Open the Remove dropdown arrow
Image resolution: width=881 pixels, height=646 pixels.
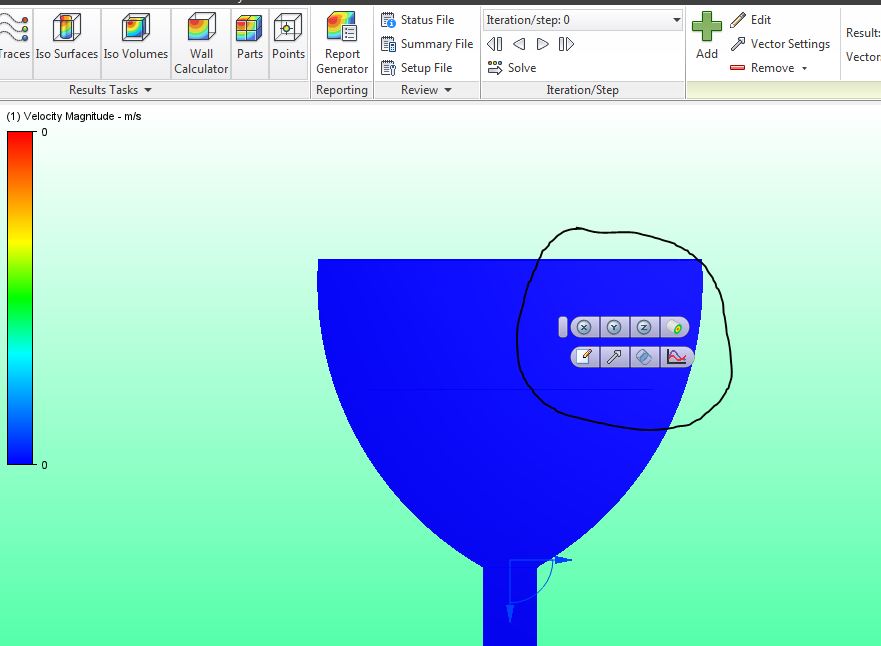click(x=805, y=69)
